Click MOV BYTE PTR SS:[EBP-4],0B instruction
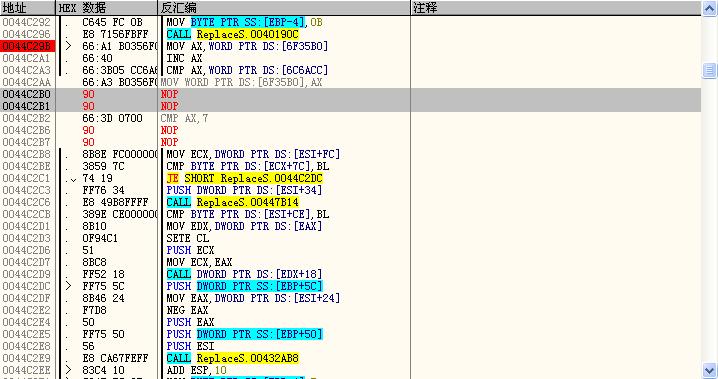718x379 pixels. [x=245, y=22]
